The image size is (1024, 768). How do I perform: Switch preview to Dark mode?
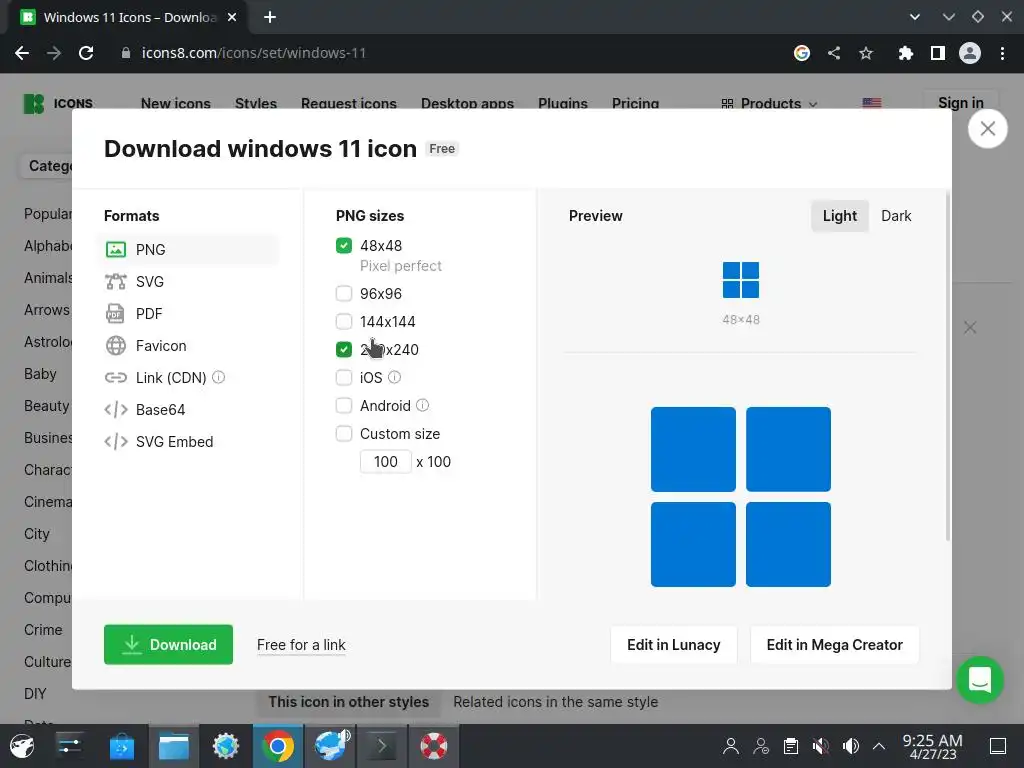tap(896, 216)
